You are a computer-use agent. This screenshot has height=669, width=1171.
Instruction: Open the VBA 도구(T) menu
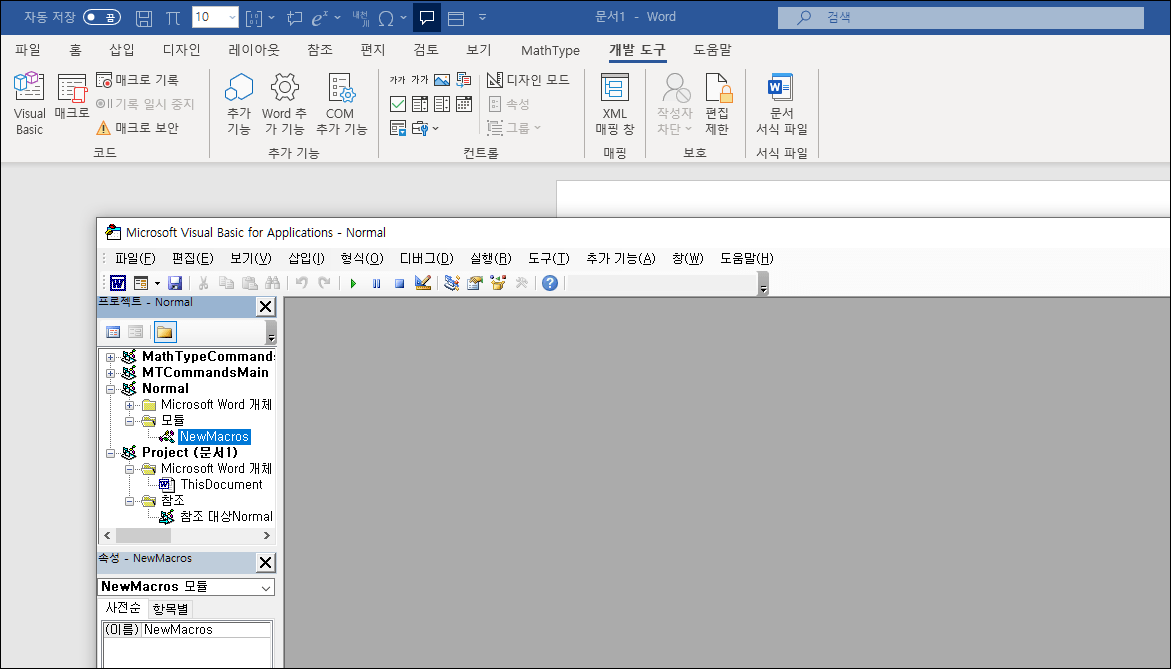coord(549,258)
